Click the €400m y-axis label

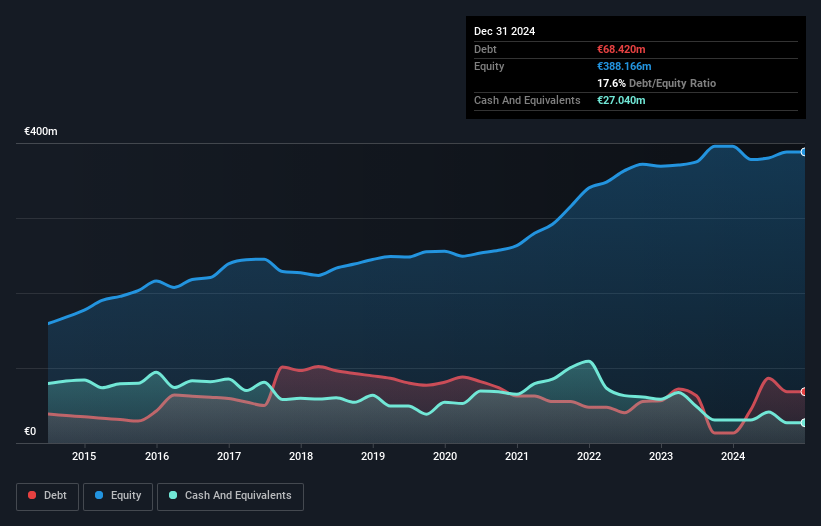click(x=41, y=131)
